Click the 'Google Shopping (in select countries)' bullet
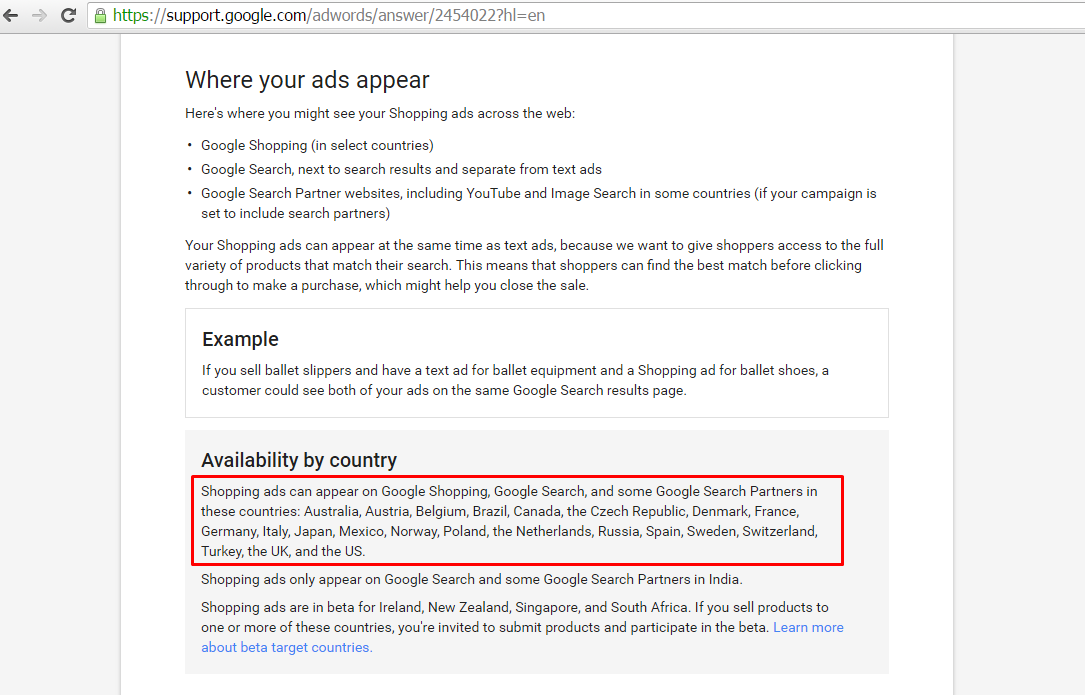 coord(317,145)
